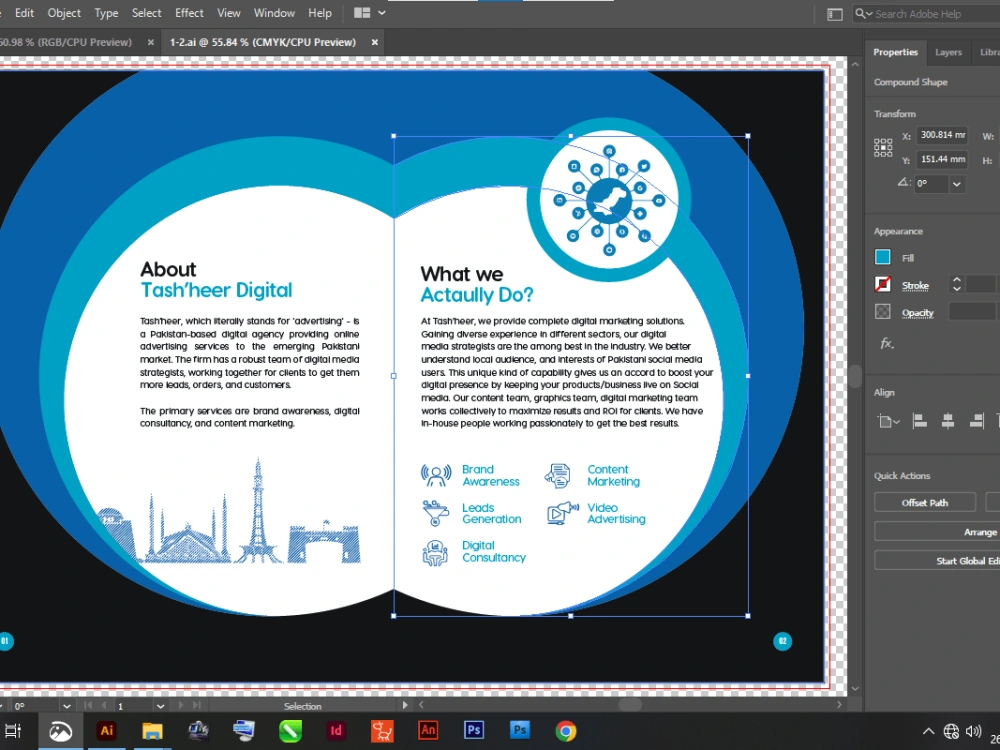
Task: Open the Help menu
Action: tap(320, 13)
